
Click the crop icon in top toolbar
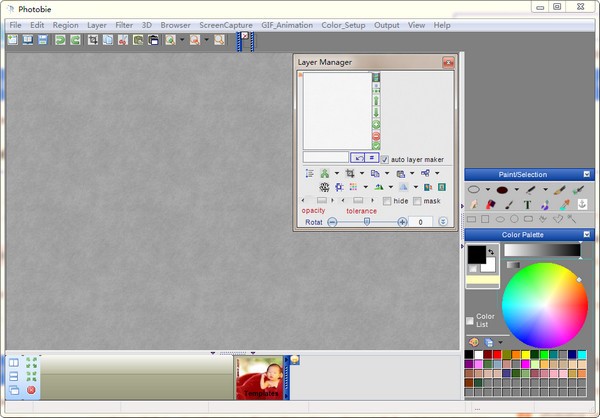tap(93, 39)
